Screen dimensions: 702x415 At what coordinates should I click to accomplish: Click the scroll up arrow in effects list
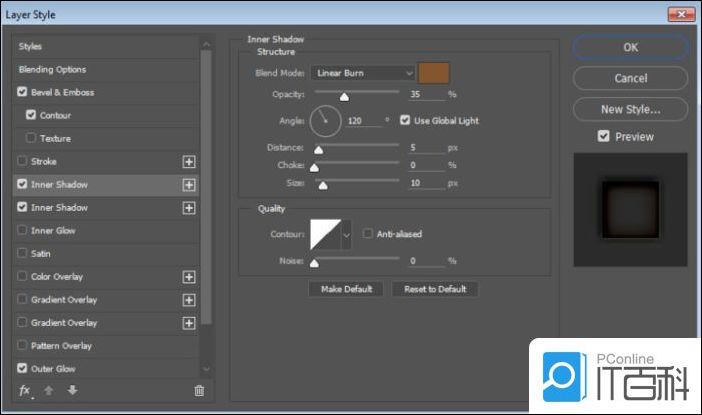pyautogui.click(x=206, y=44)
